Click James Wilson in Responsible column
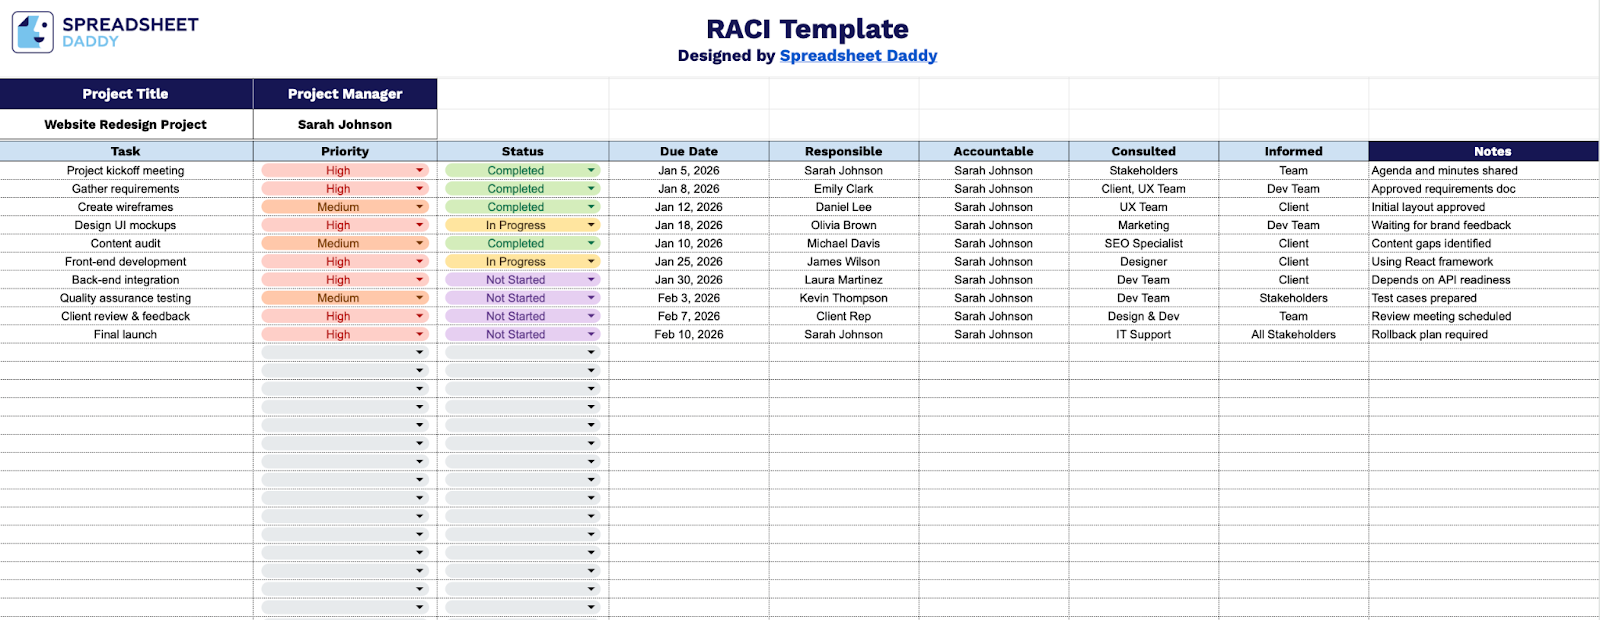Screen dimensions: 1600x620 (844, 262)
